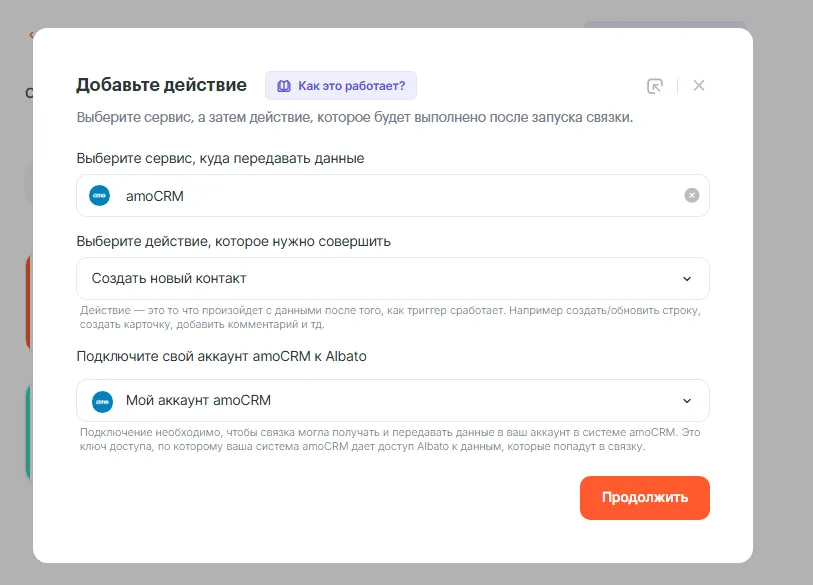The width and height of the screenshot is (813, 585).
Task: Click the connection hint text below account dropdown
Action: point(390,439)
